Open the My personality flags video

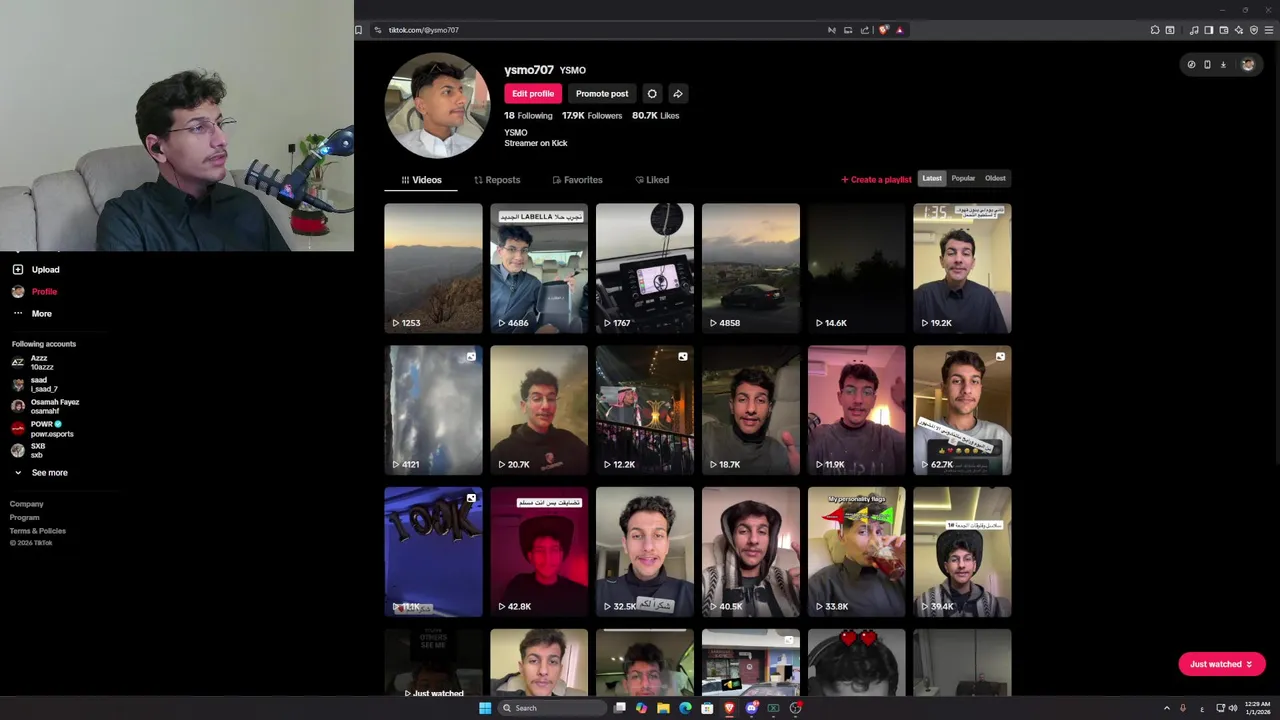(856, 552)
